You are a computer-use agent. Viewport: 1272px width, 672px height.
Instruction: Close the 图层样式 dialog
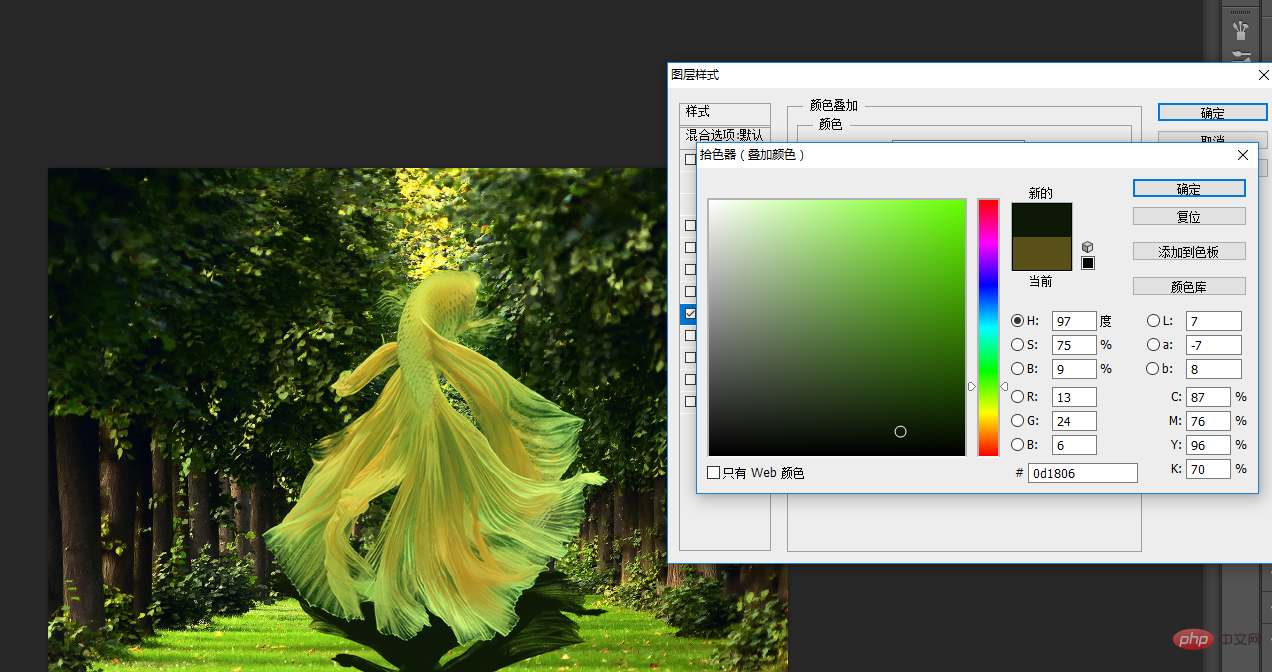tap(1263, 75)
